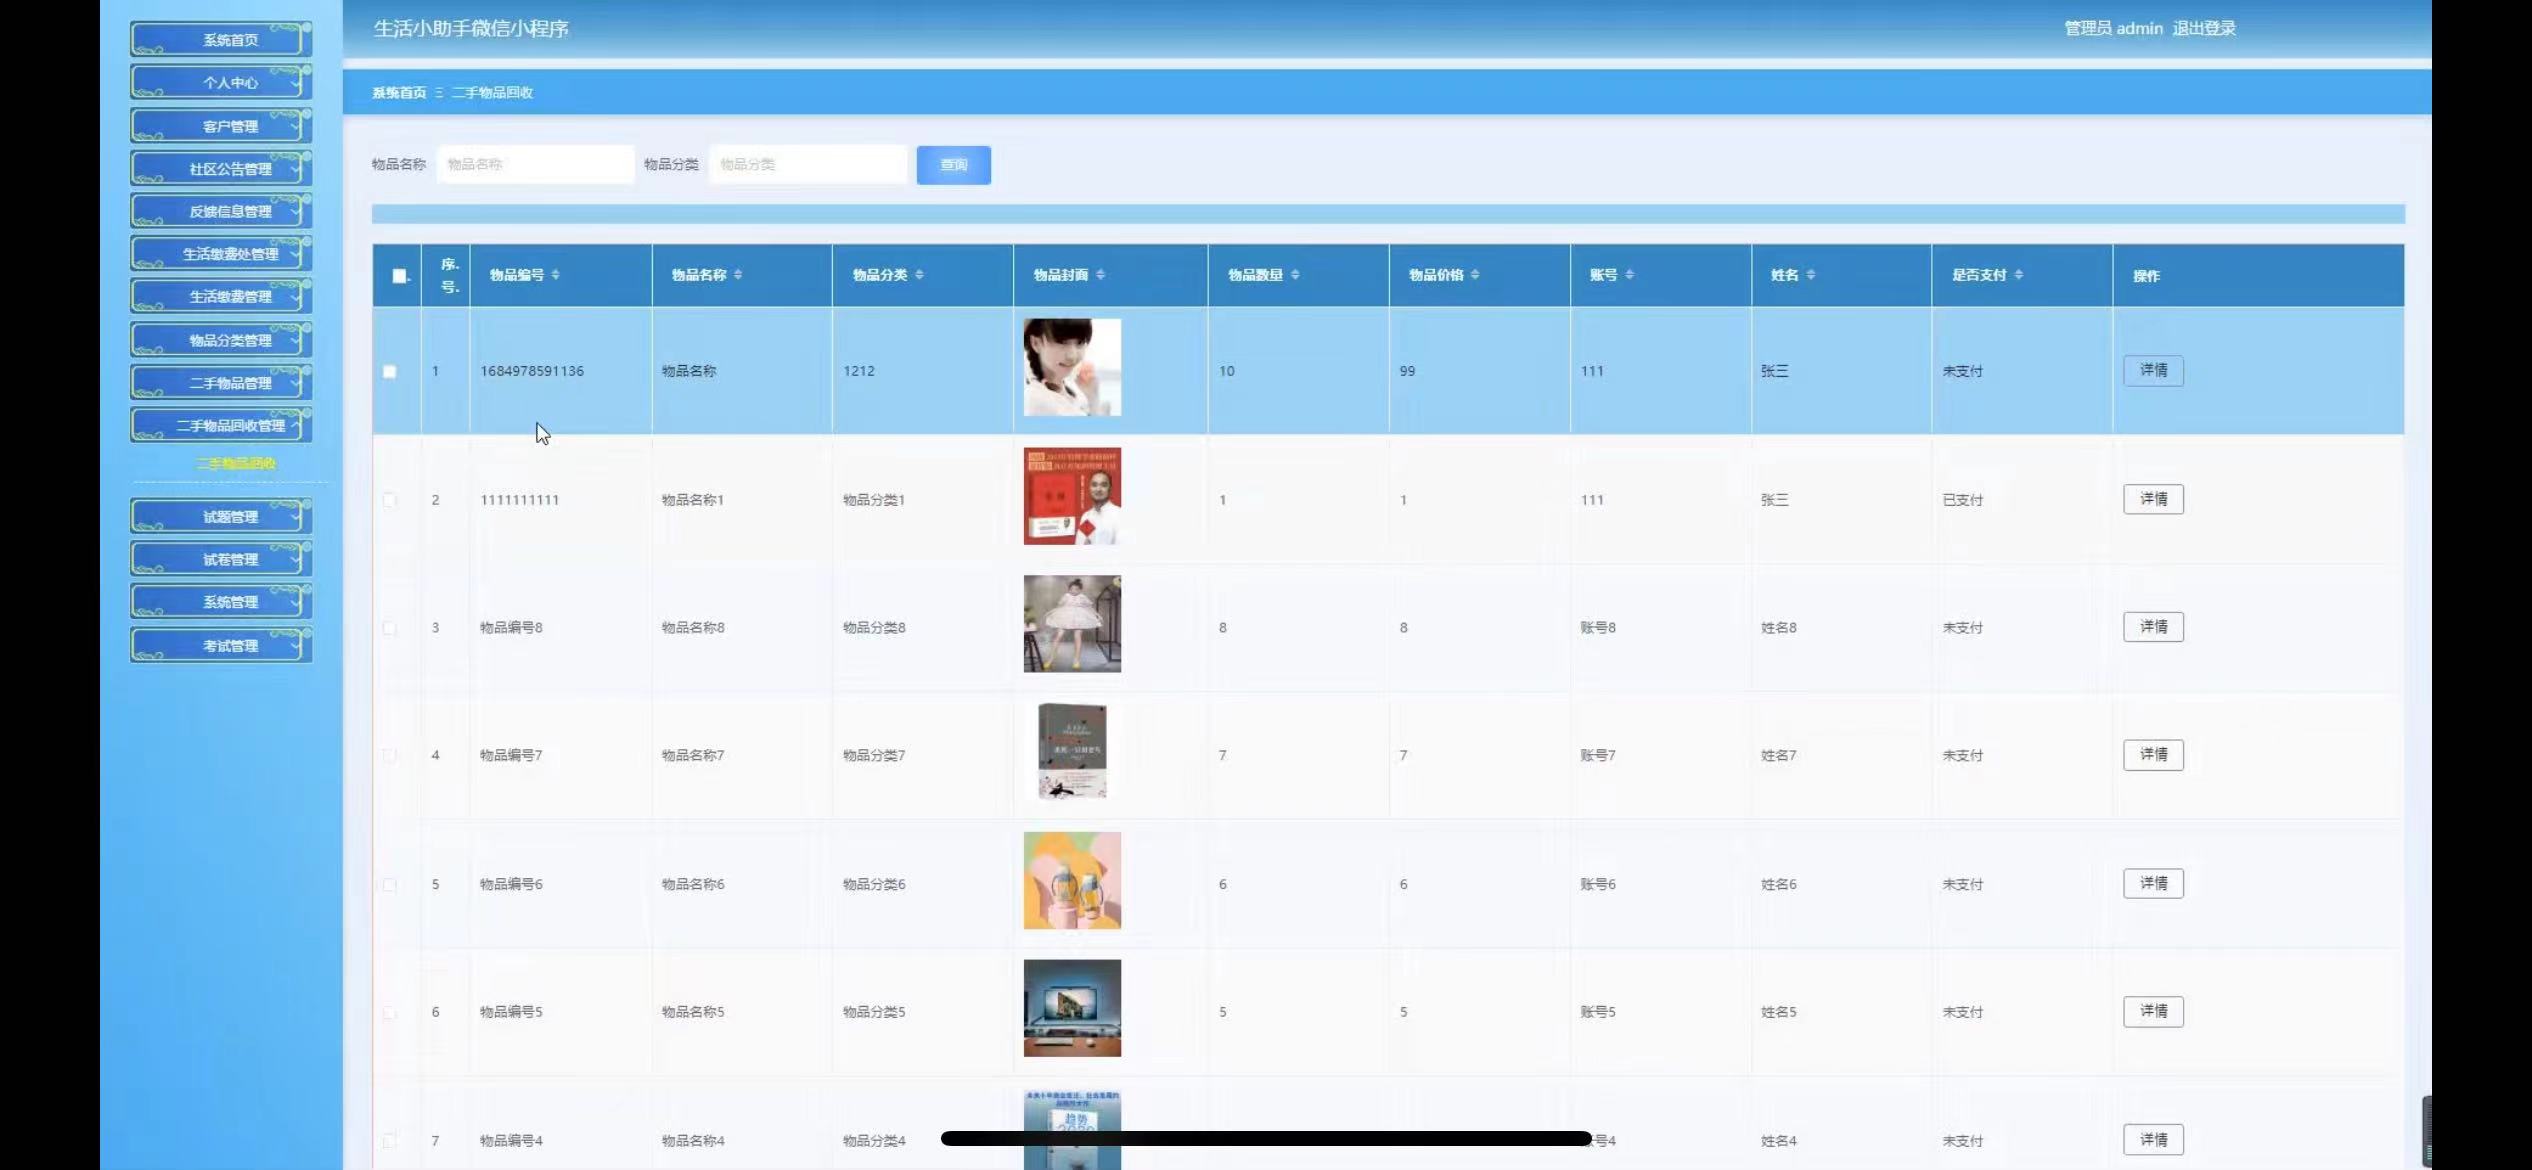
Task: Collapse 二手物品回收管理 sidebar menu
Action: [221, 426]
